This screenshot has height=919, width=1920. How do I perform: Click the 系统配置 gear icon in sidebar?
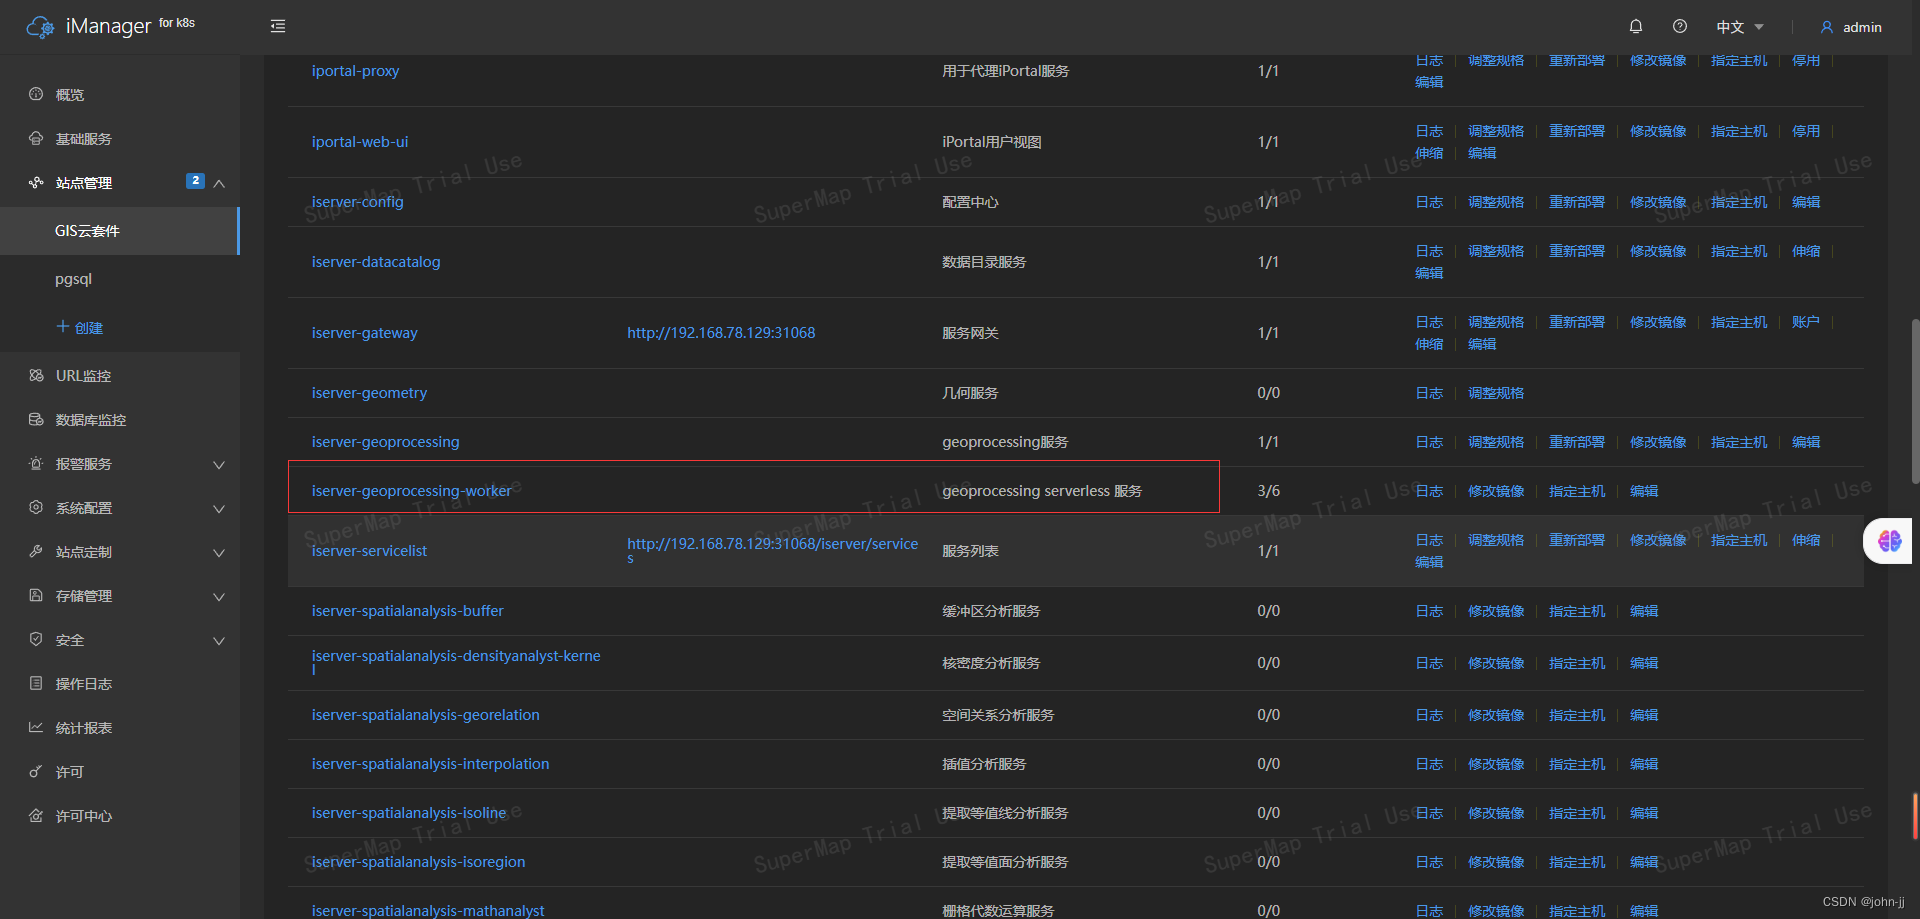point(36,507)
